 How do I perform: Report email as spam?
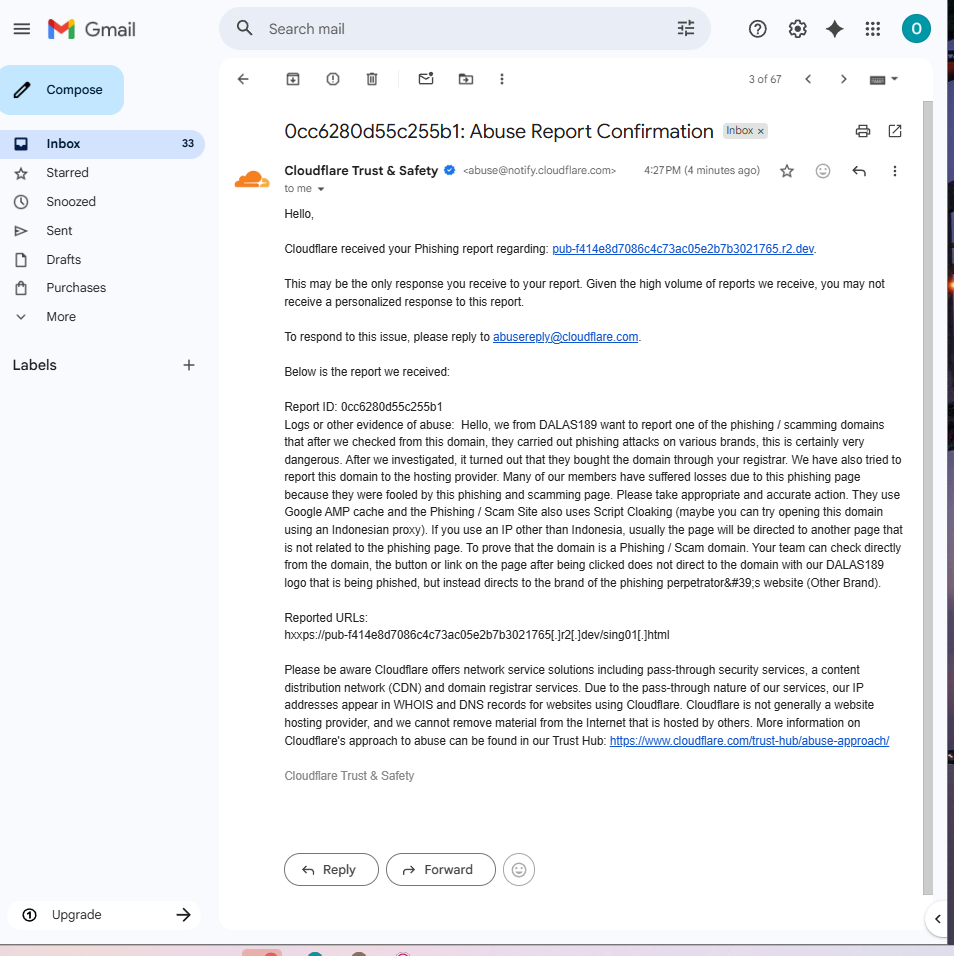click(x=333, y=79)
